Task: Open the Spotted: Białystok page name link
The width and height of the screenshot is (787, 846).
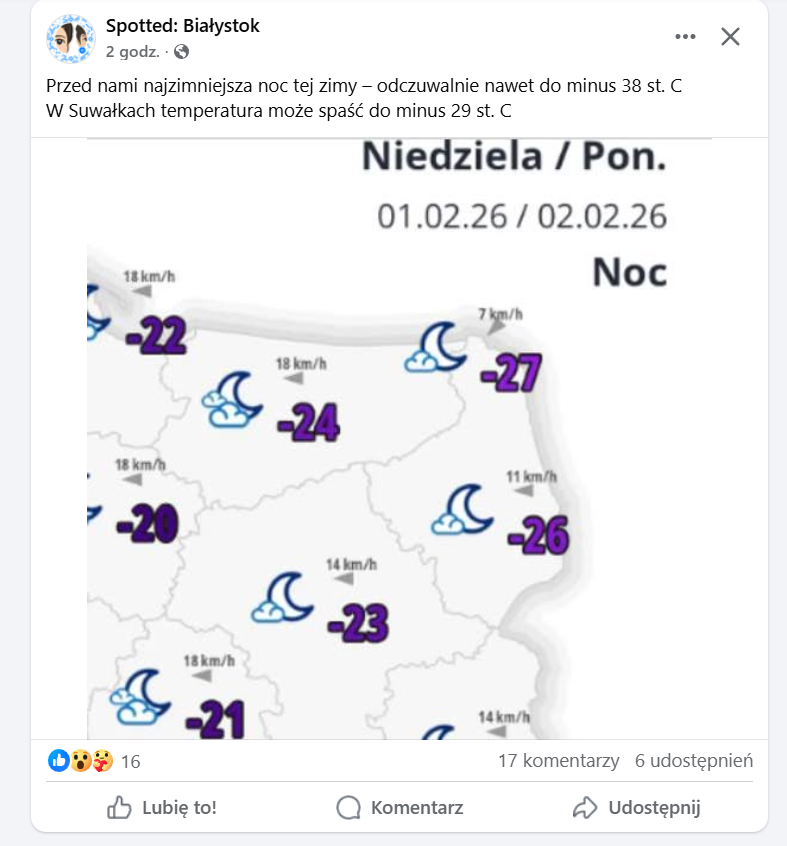Action: [x=182, y=26]
